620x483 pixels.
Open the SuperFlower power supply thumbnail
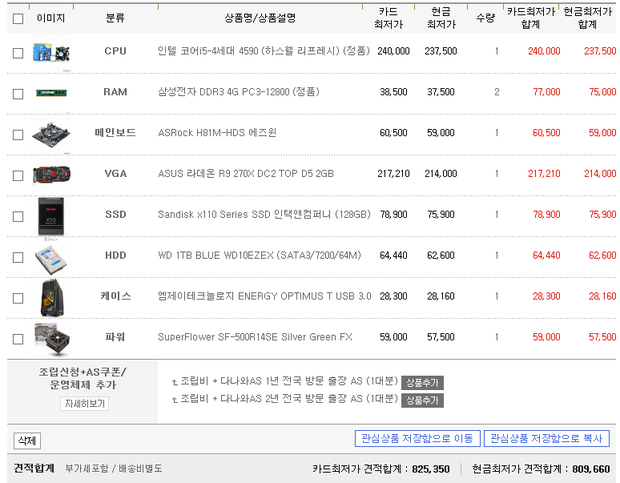click(50, 337)
